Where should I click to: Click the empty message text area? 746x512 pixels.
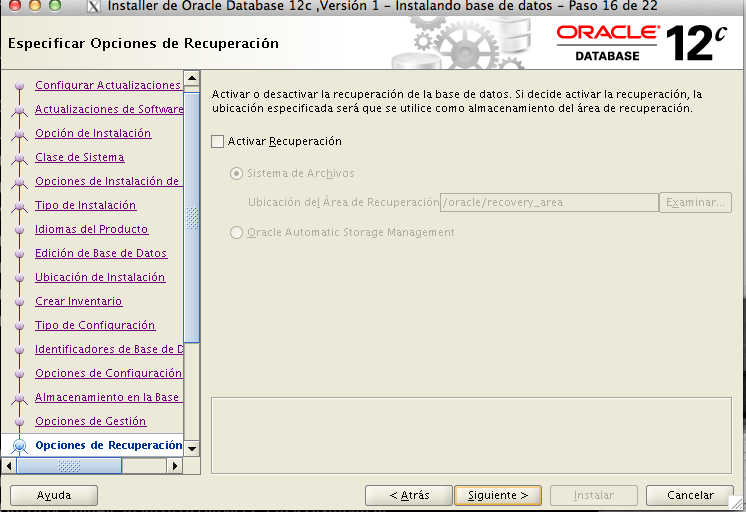(471, 435)
